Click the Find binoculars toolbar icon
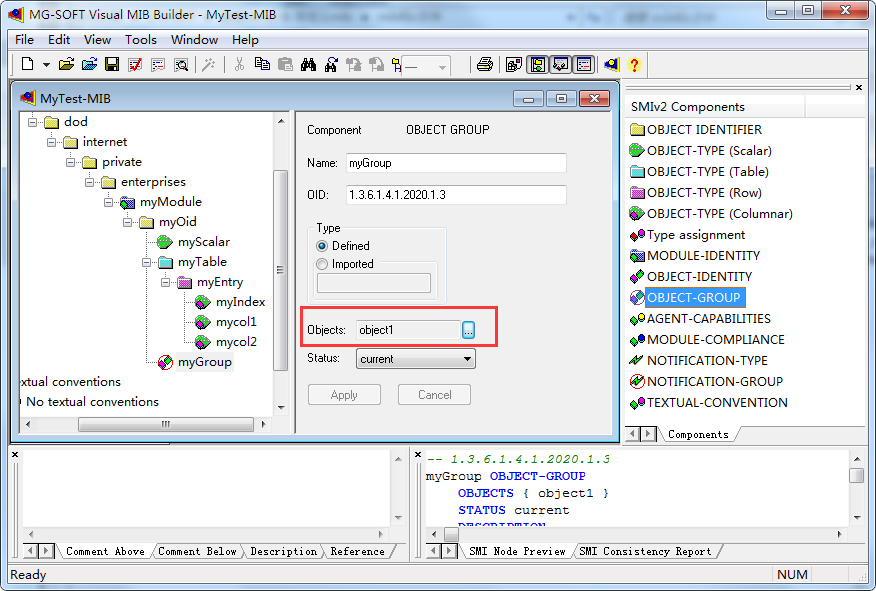 (308, 64)
